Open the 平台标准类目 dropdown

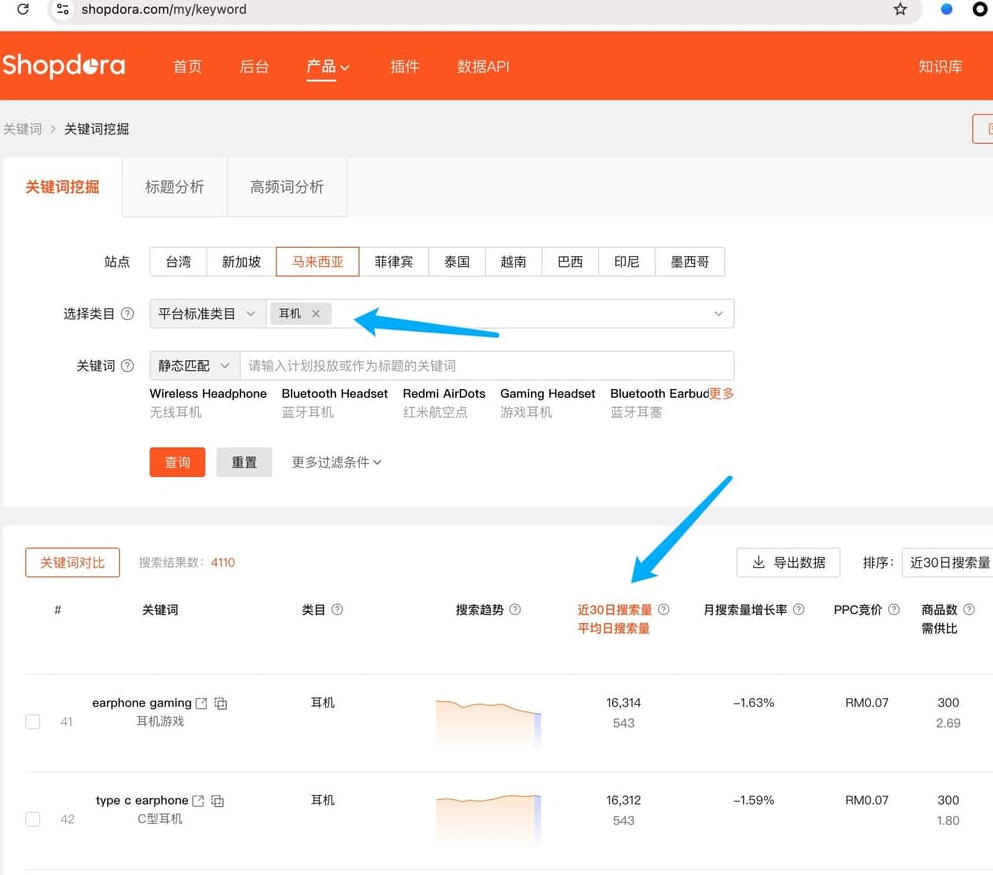pos(207,314)
